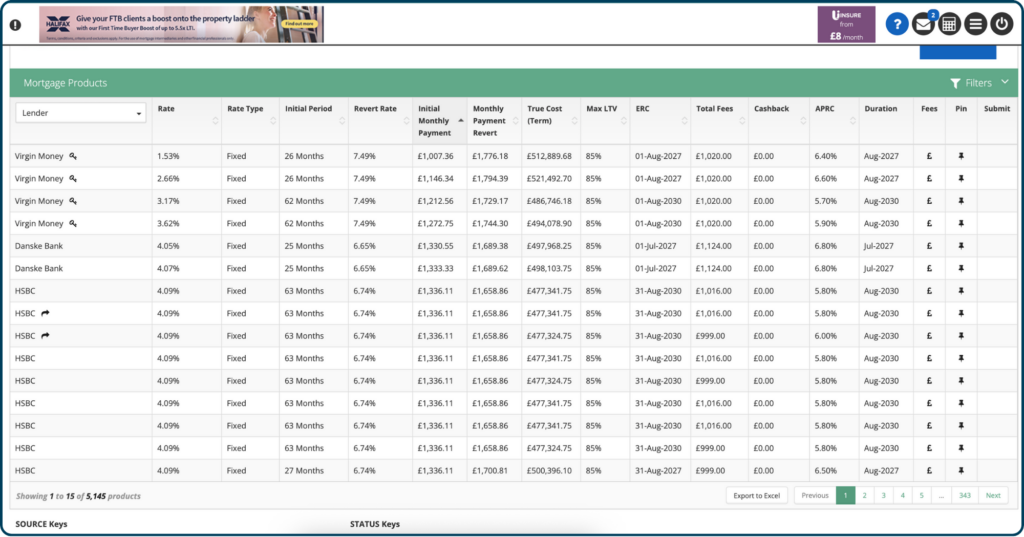This screenshot has width=1024, height=537.
Task: Click the 6.40% APRC value
Action: pyautogui.click(x=825, y=156)
